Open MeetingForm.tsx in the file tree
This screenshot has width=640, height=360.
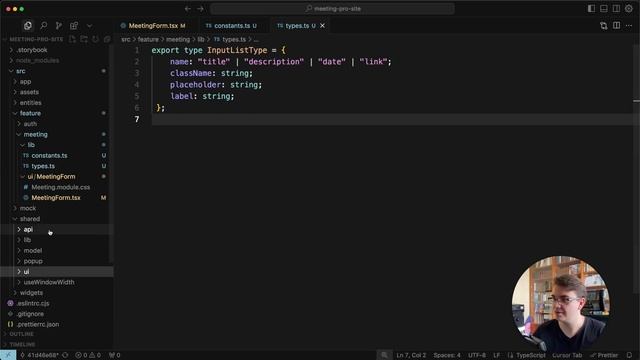pos(57,198)
